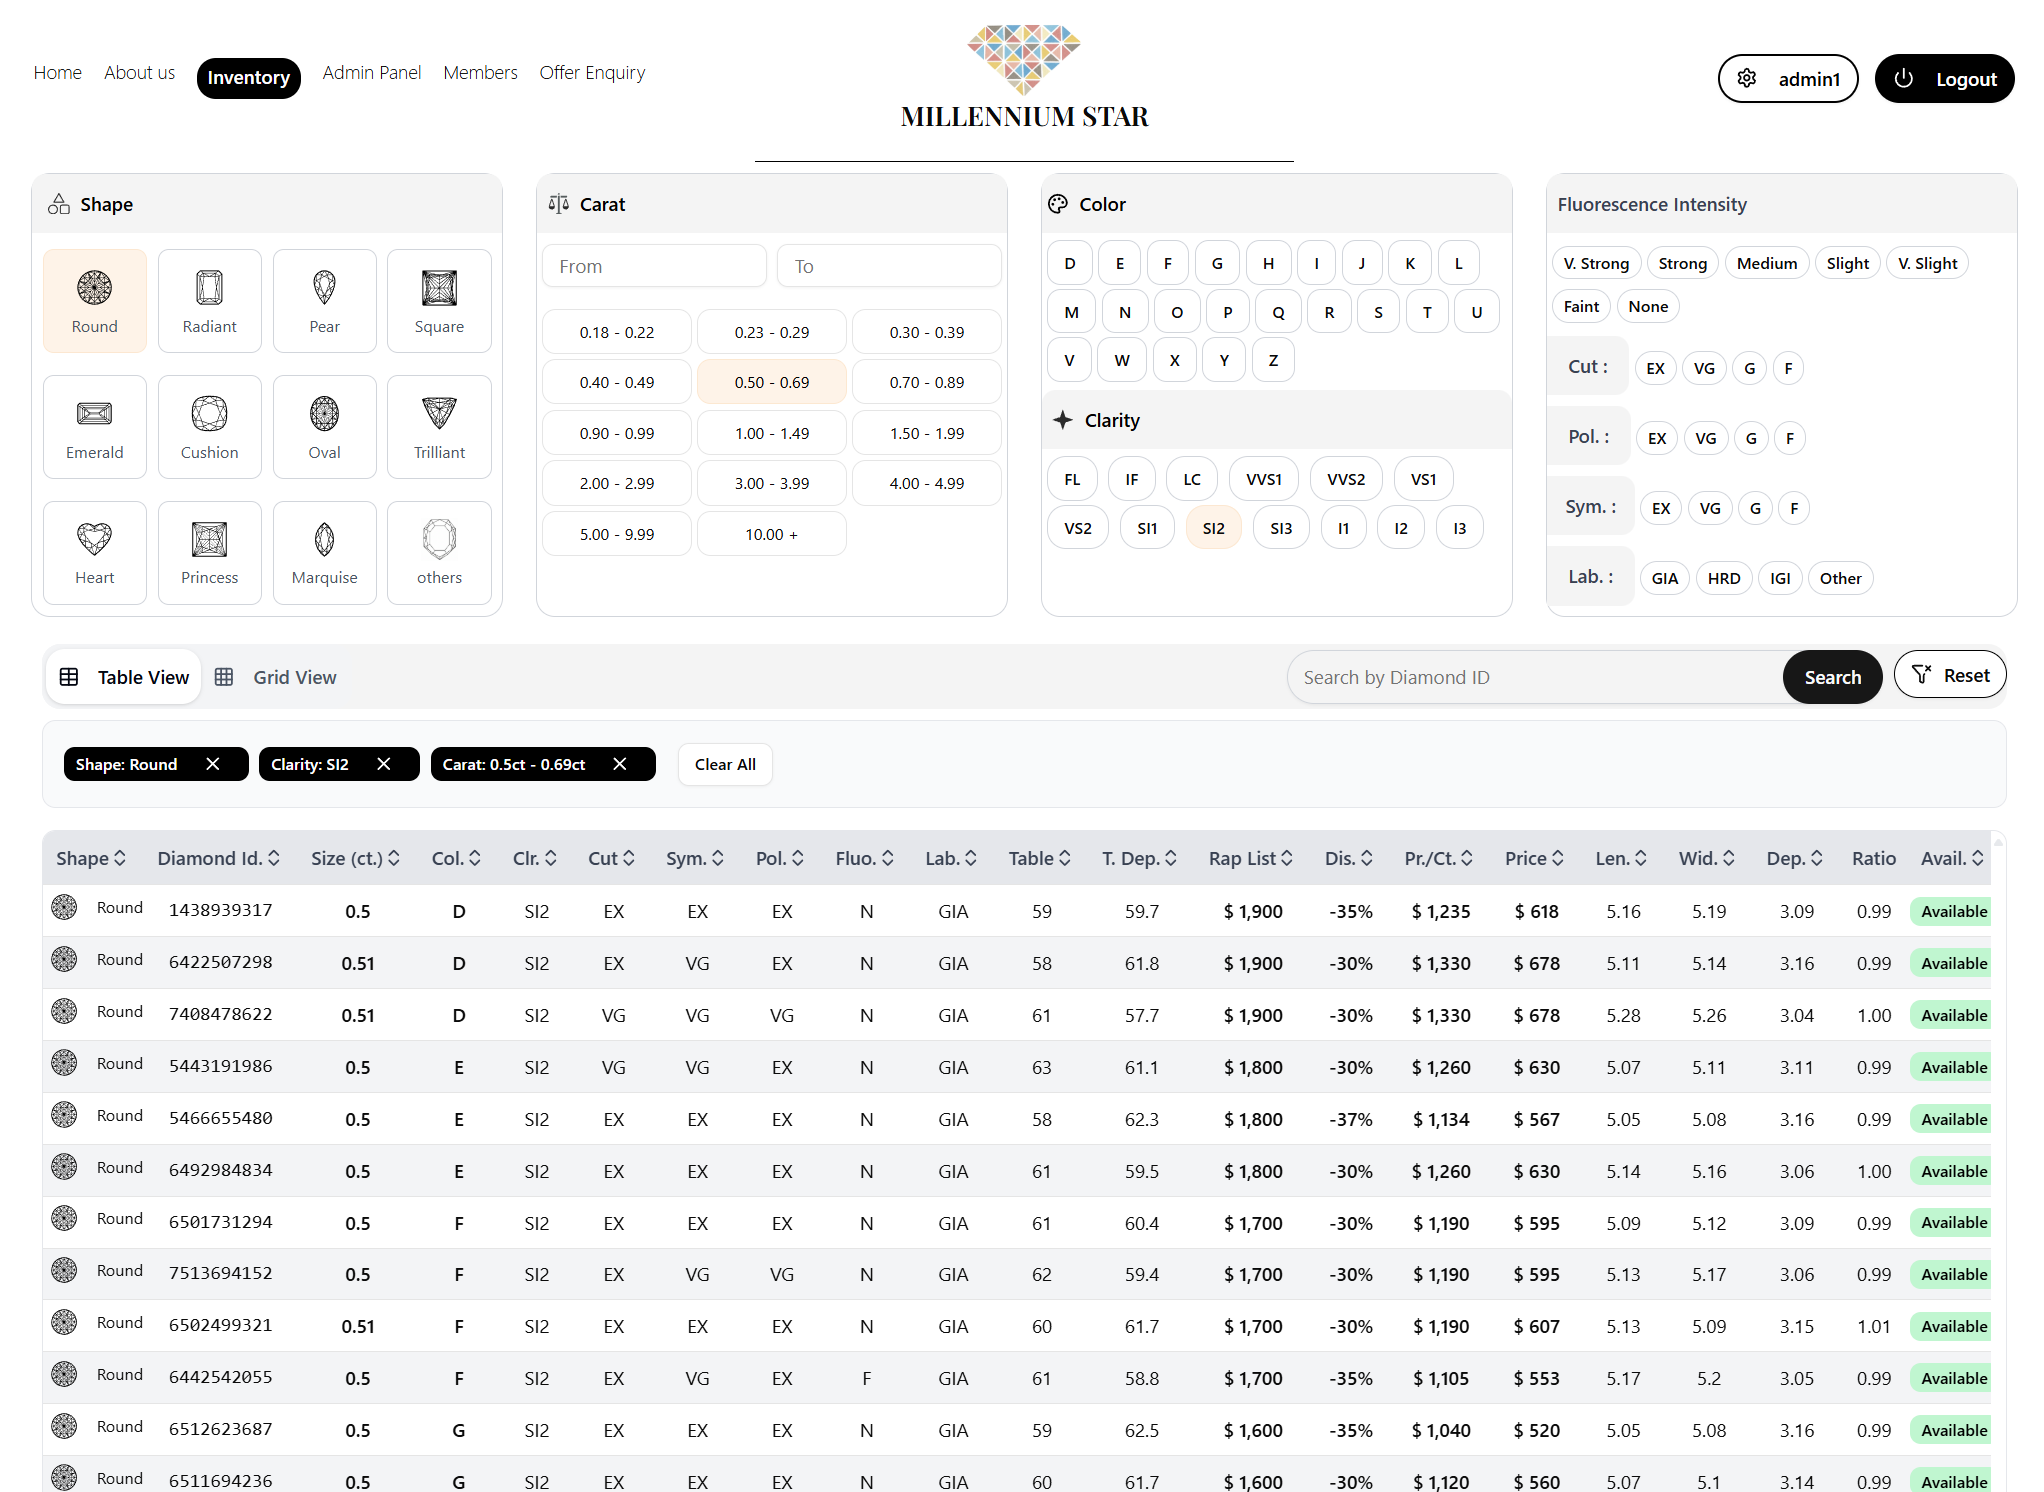Click the others shape icon

(439, 540)
